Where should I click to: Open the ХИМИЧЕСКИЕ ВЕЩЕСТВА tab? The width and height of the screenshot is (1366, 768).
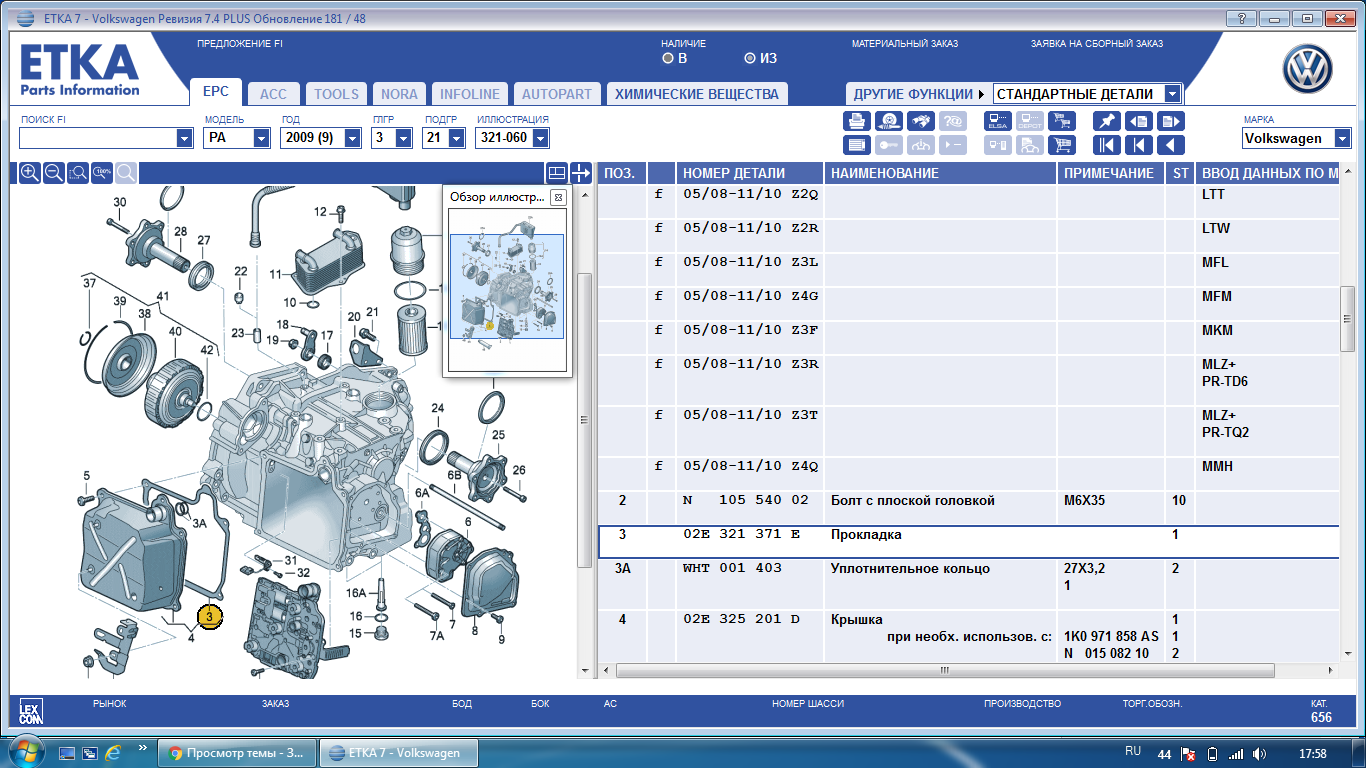(697, 94)
